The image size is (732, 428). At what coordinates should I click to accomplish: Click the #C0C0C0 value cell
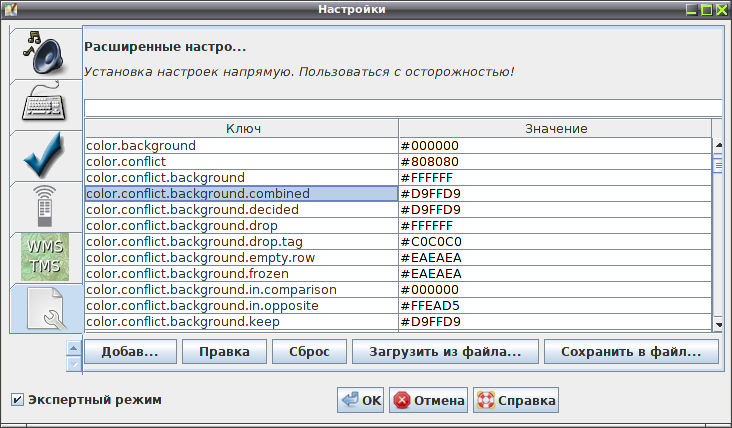pyautogui.click(x=555, y=241)
